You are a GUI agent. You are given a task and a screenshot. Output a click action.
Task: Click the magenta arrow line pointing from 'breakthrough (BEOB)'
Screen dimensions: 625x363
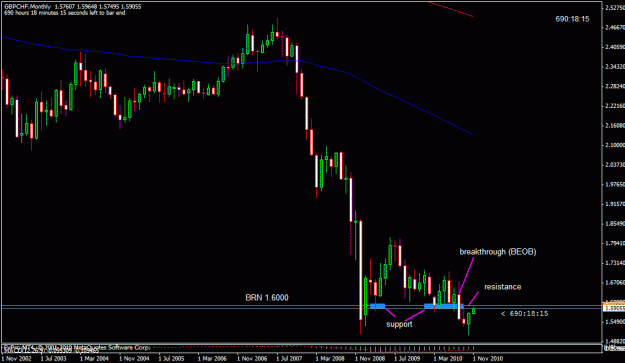tap(467, 275)
